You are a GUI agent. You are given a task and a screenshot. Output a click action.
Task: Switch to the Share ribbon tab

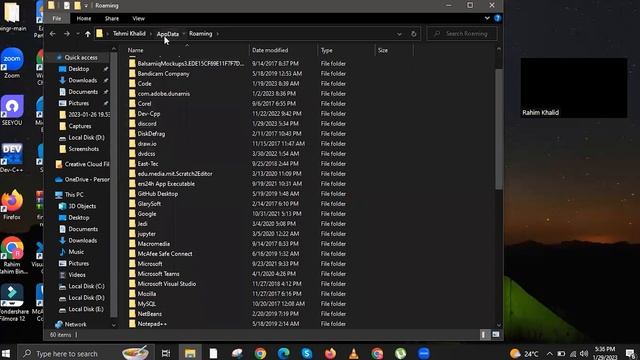tap(111, 18)
